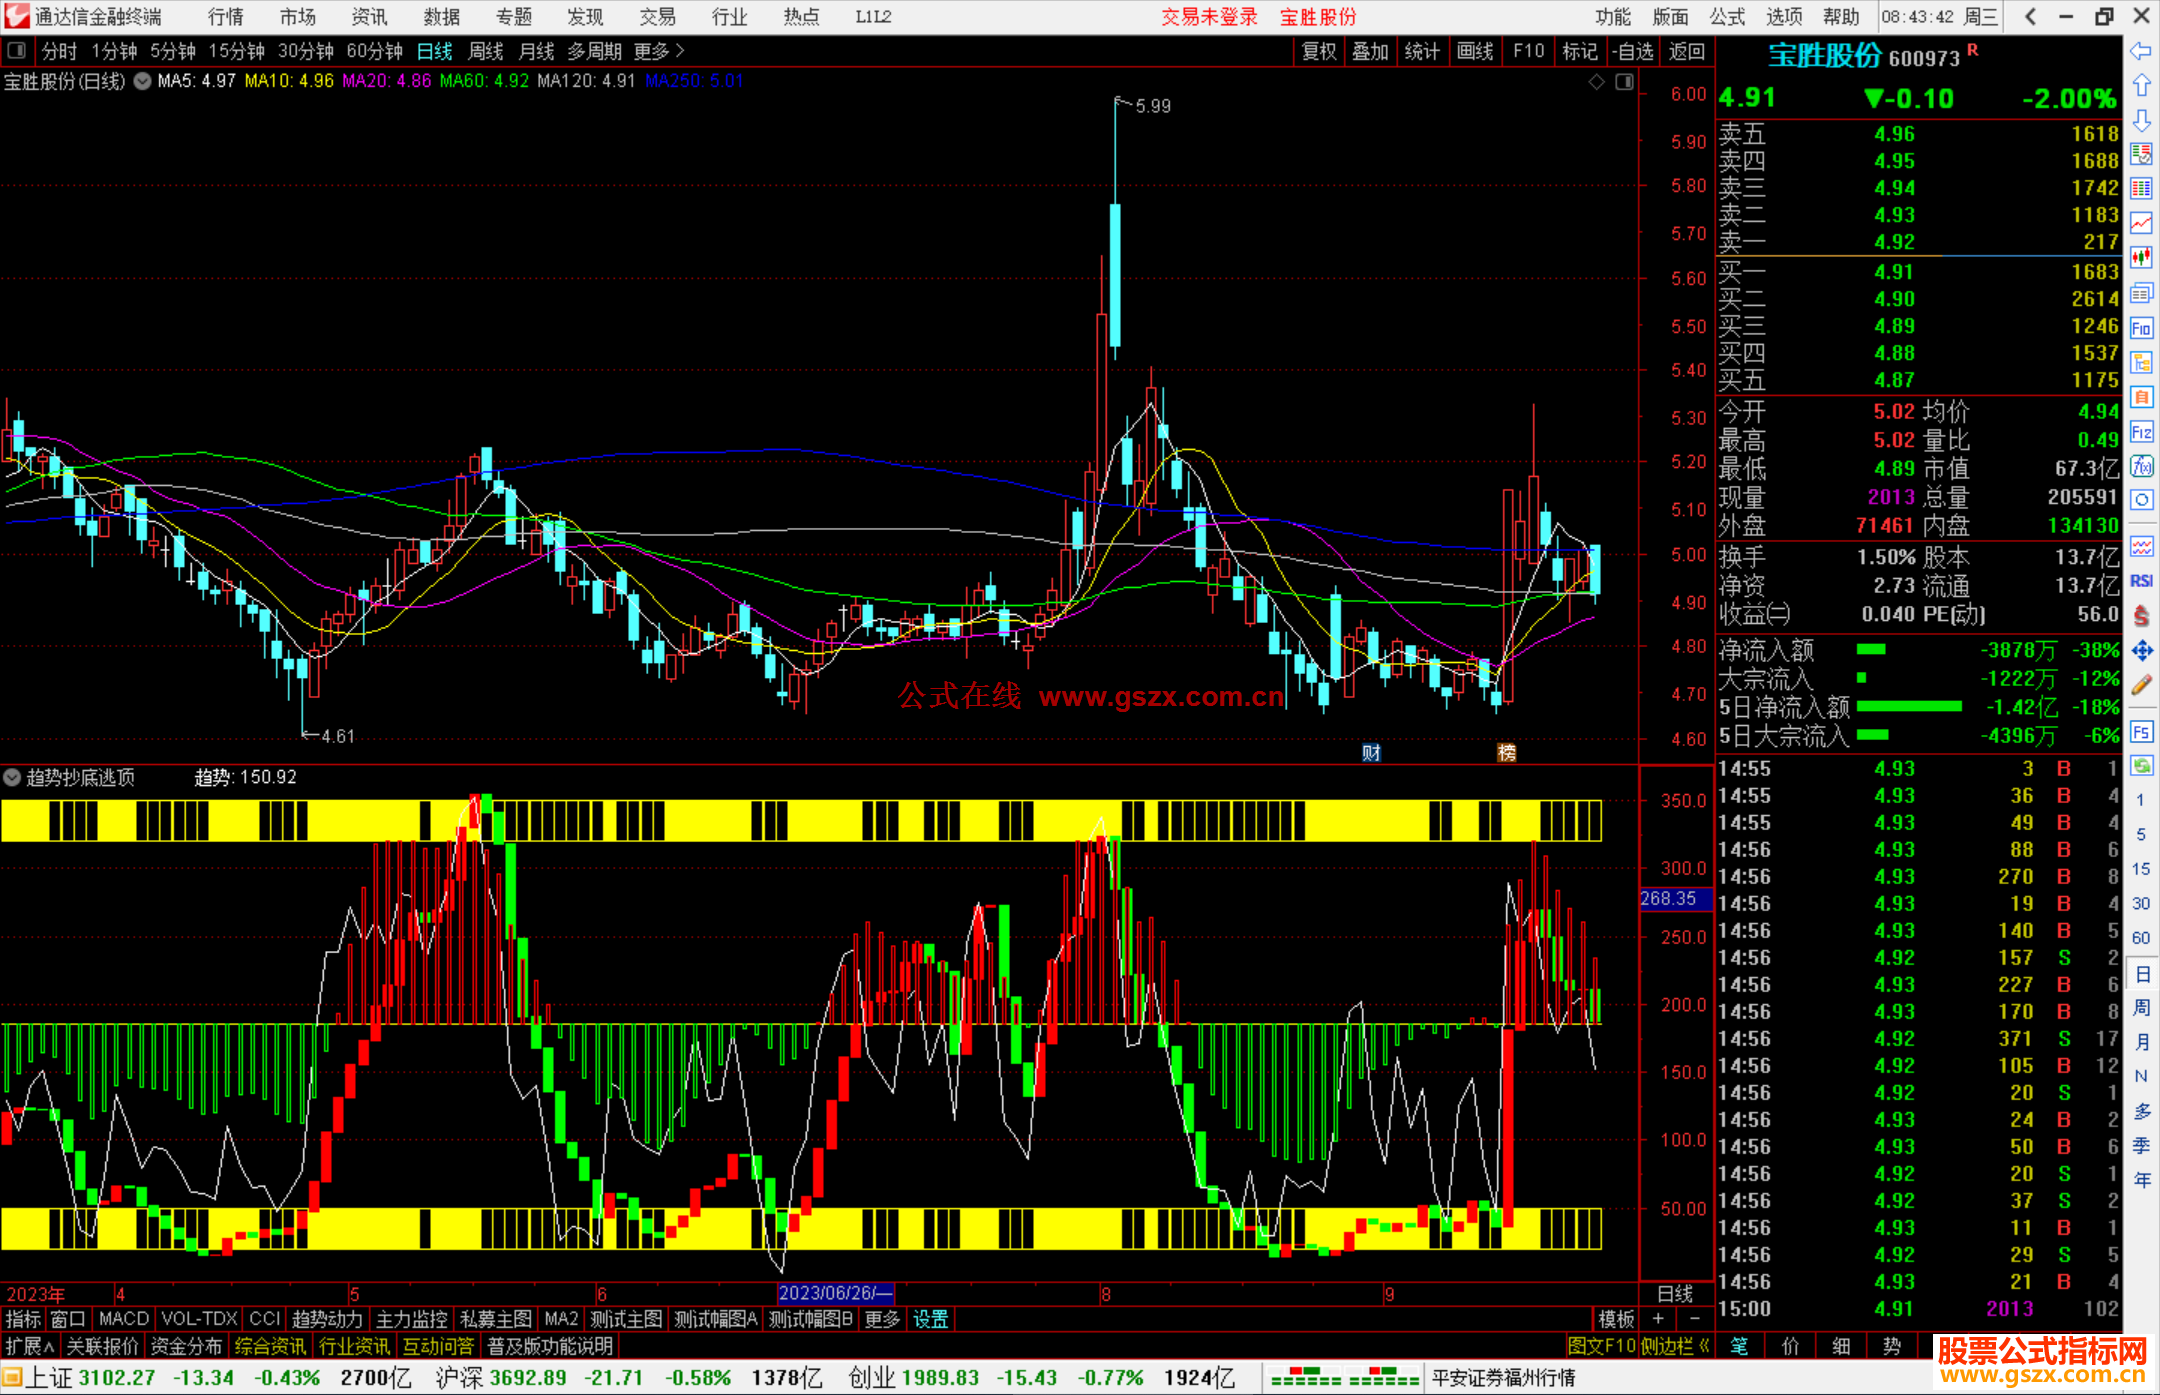Image resolution: width=2160 pixels, height=1395 pixels.
Task: Select the 势 tab under trades
Action: tap(1891, 1346)
